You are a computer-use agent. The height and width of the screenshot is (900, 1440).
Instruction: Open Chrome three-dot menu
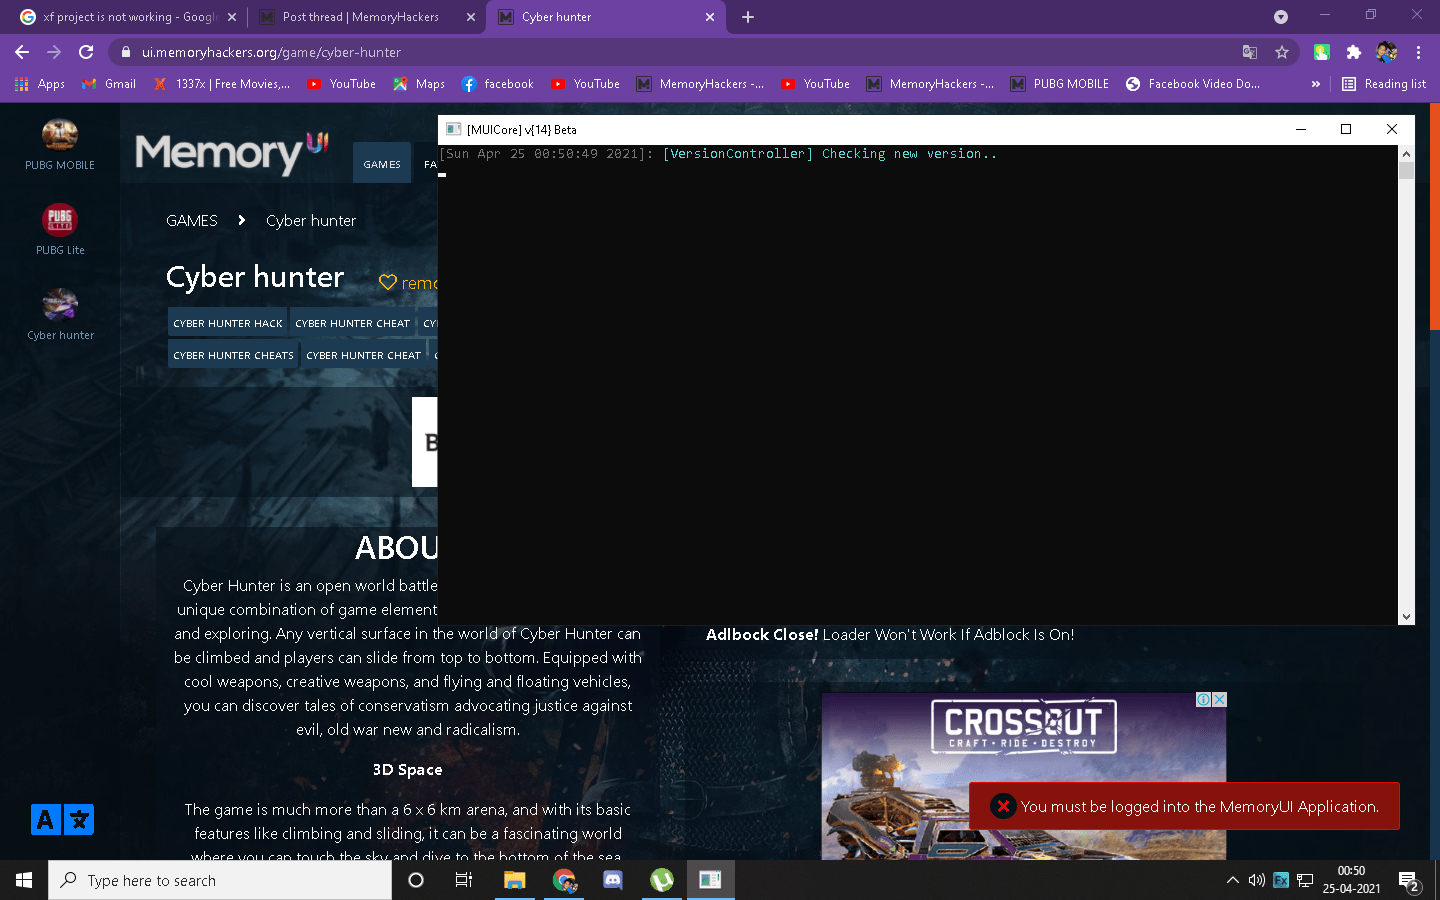(1418, 52)
